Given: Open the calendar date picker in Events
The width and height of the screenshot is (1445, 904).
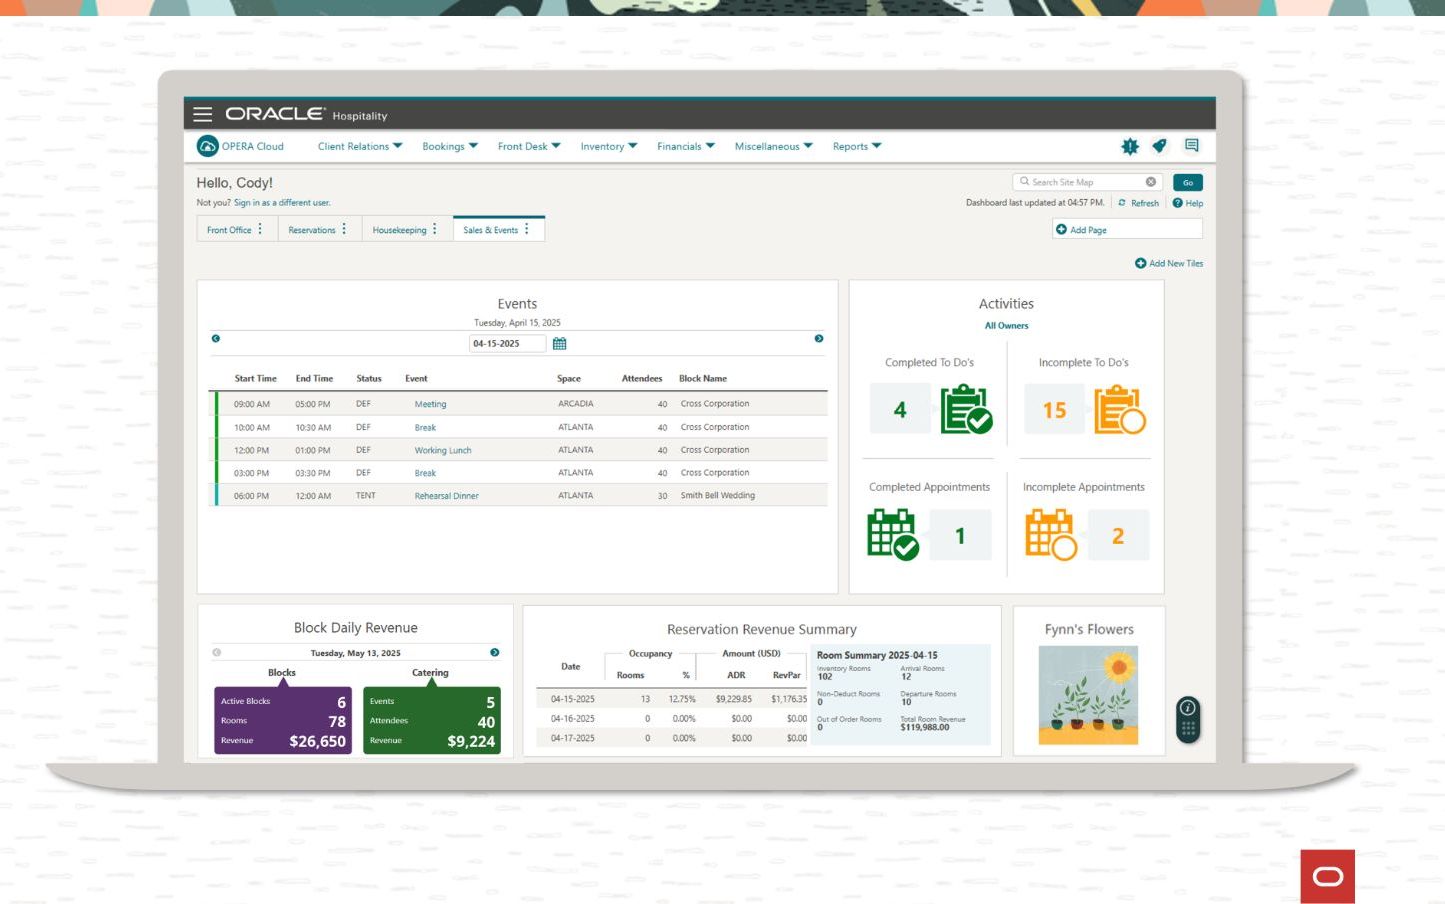Looking at the screenshot, I should (559, 344).
